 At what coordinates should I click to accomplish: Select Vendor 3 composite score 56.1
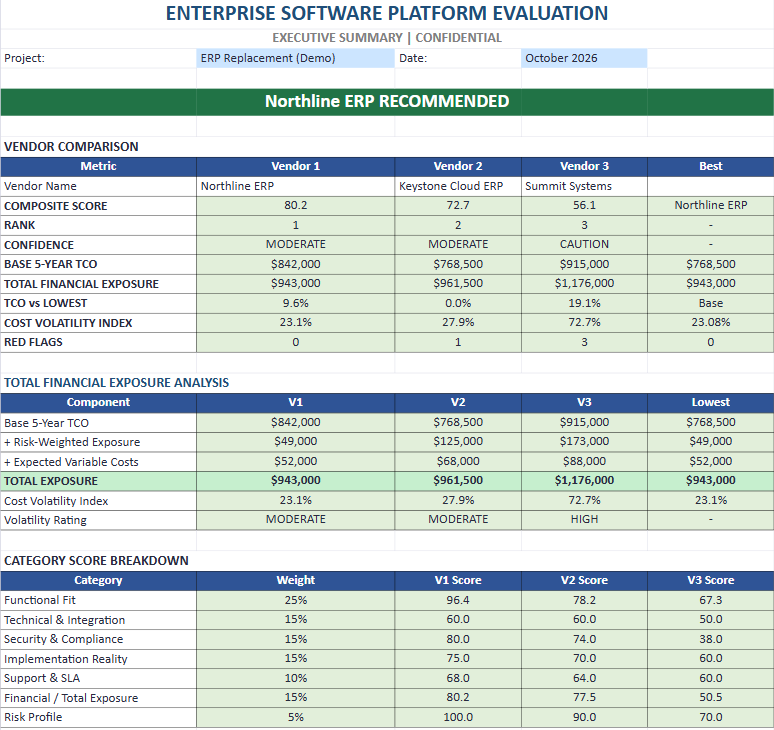[x=584, y=205]
